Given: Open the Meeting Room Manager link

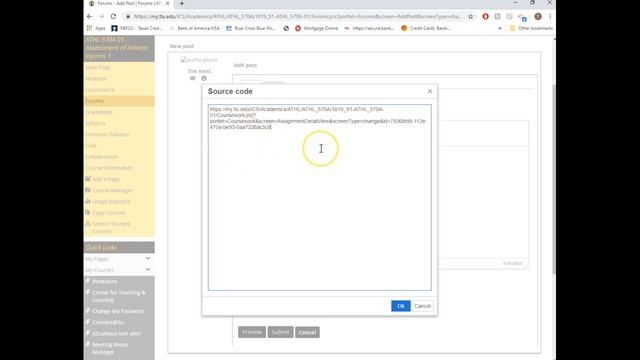Looking at the screenshot, I should click(x=110, y=348).
